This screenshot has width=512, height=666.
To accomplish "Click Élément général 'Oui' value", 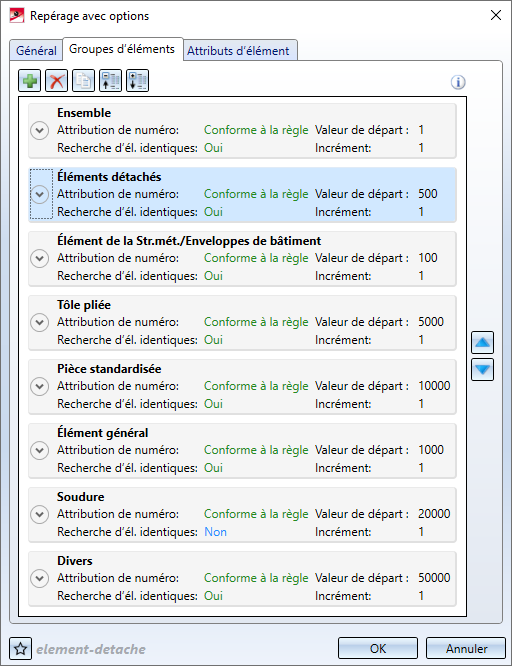I will (x=213, y=468).
